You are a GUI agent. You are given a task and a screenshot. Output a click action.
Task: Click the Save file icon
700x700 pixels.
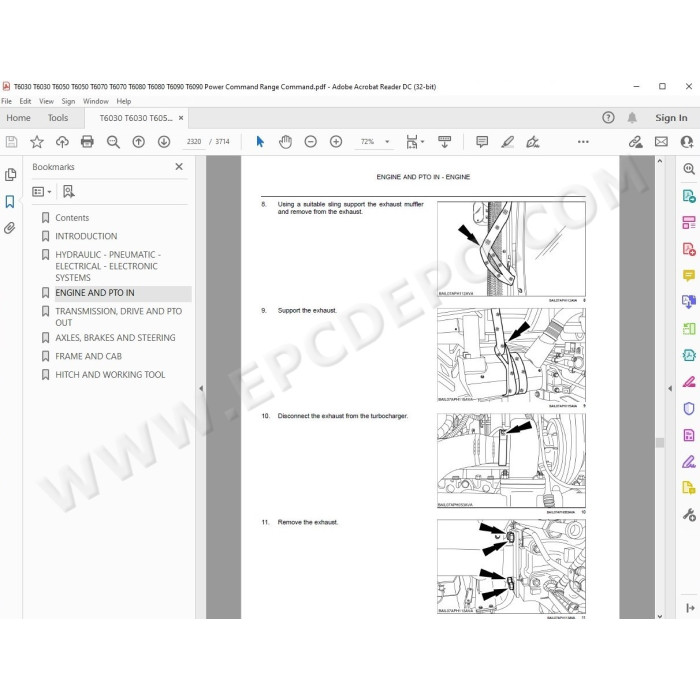(x=11, y=142)
